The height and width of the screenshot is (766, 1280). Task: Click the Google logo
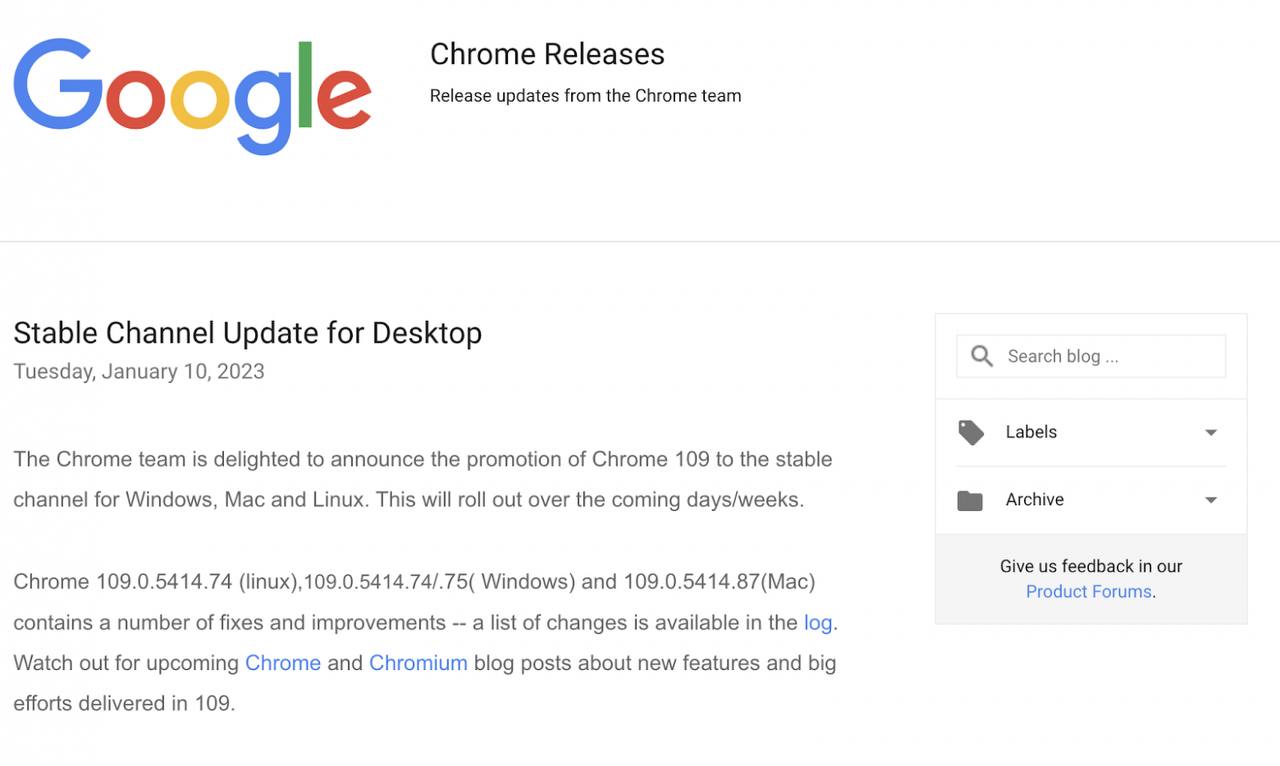pyautogui.click(x=192, y=96)
